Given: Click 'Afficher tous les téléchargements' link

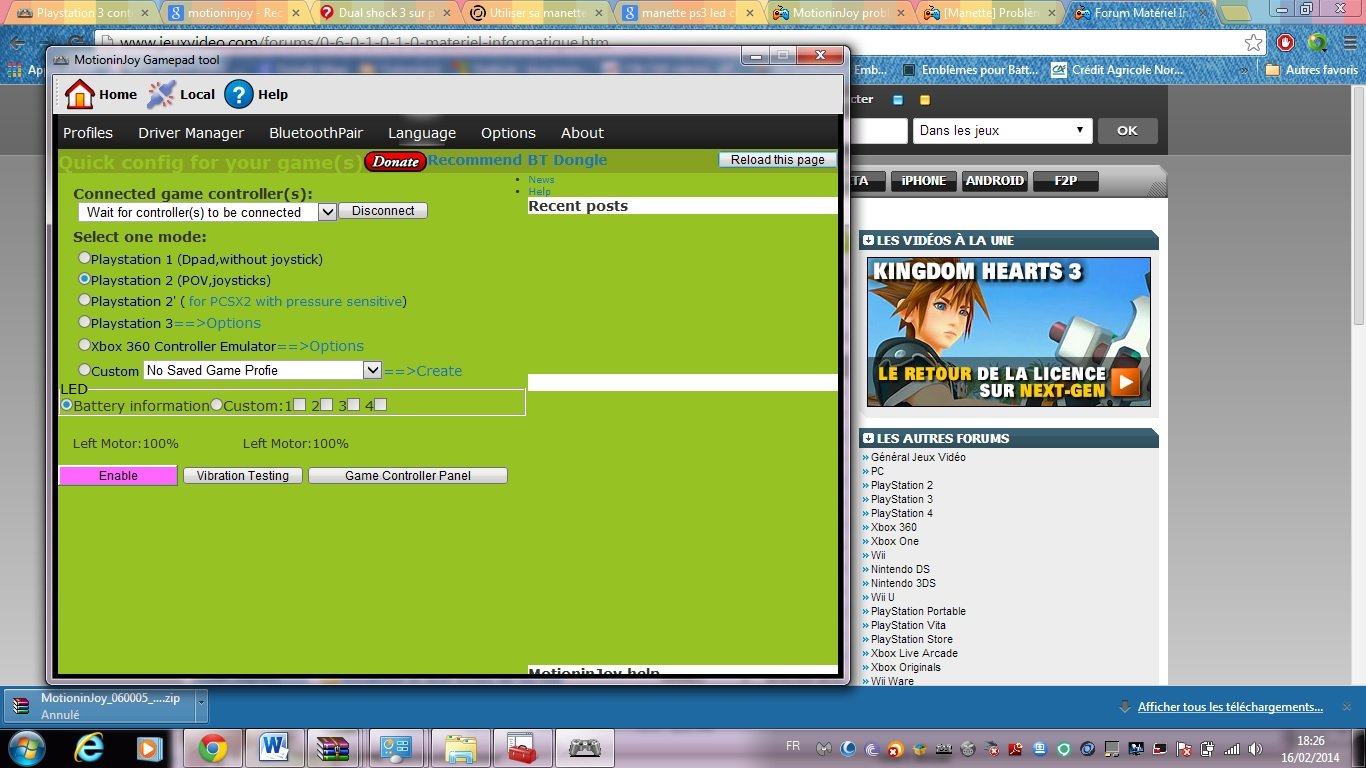Looking at the screenshot, I should (1230, 707).
